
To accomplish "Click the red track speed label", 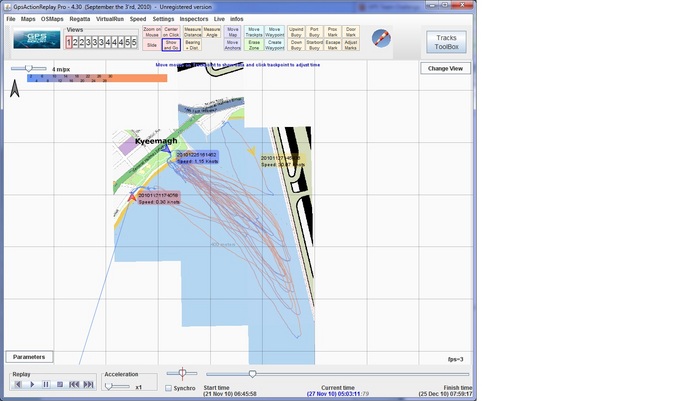I will coord(158,199).
